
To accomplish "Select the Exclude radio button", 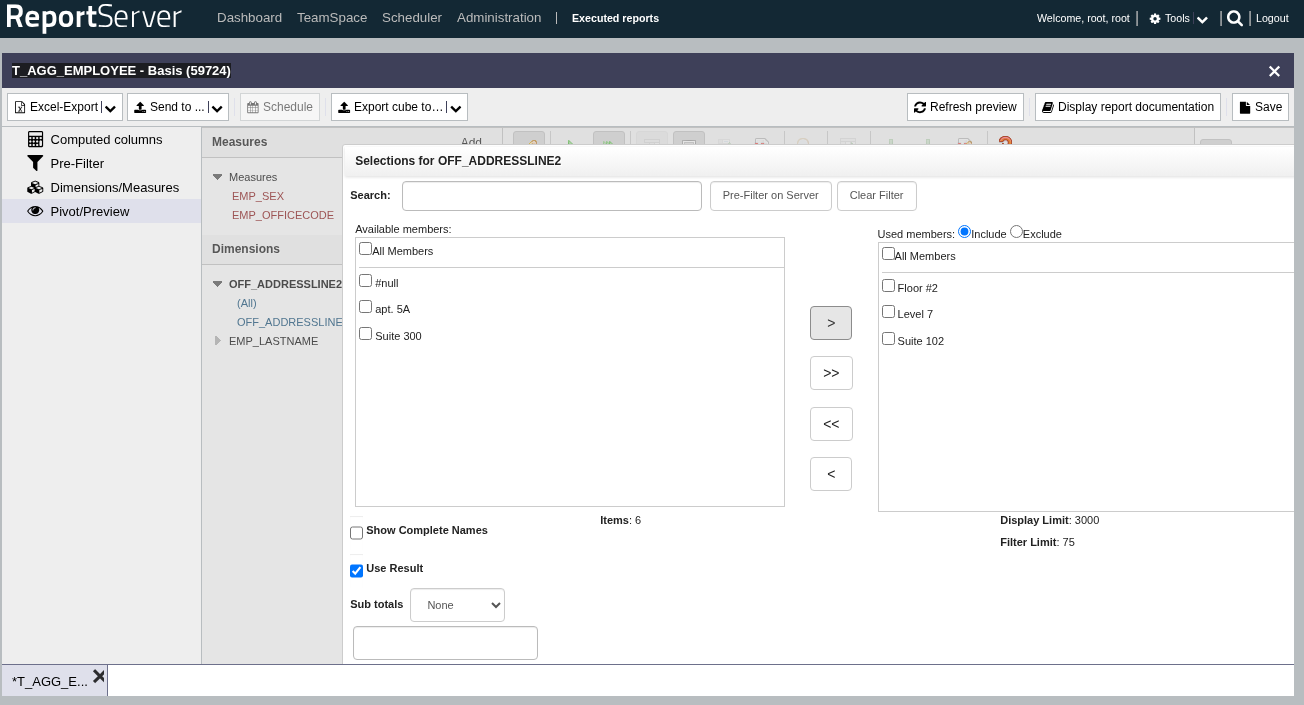I will click(1016, 232).
